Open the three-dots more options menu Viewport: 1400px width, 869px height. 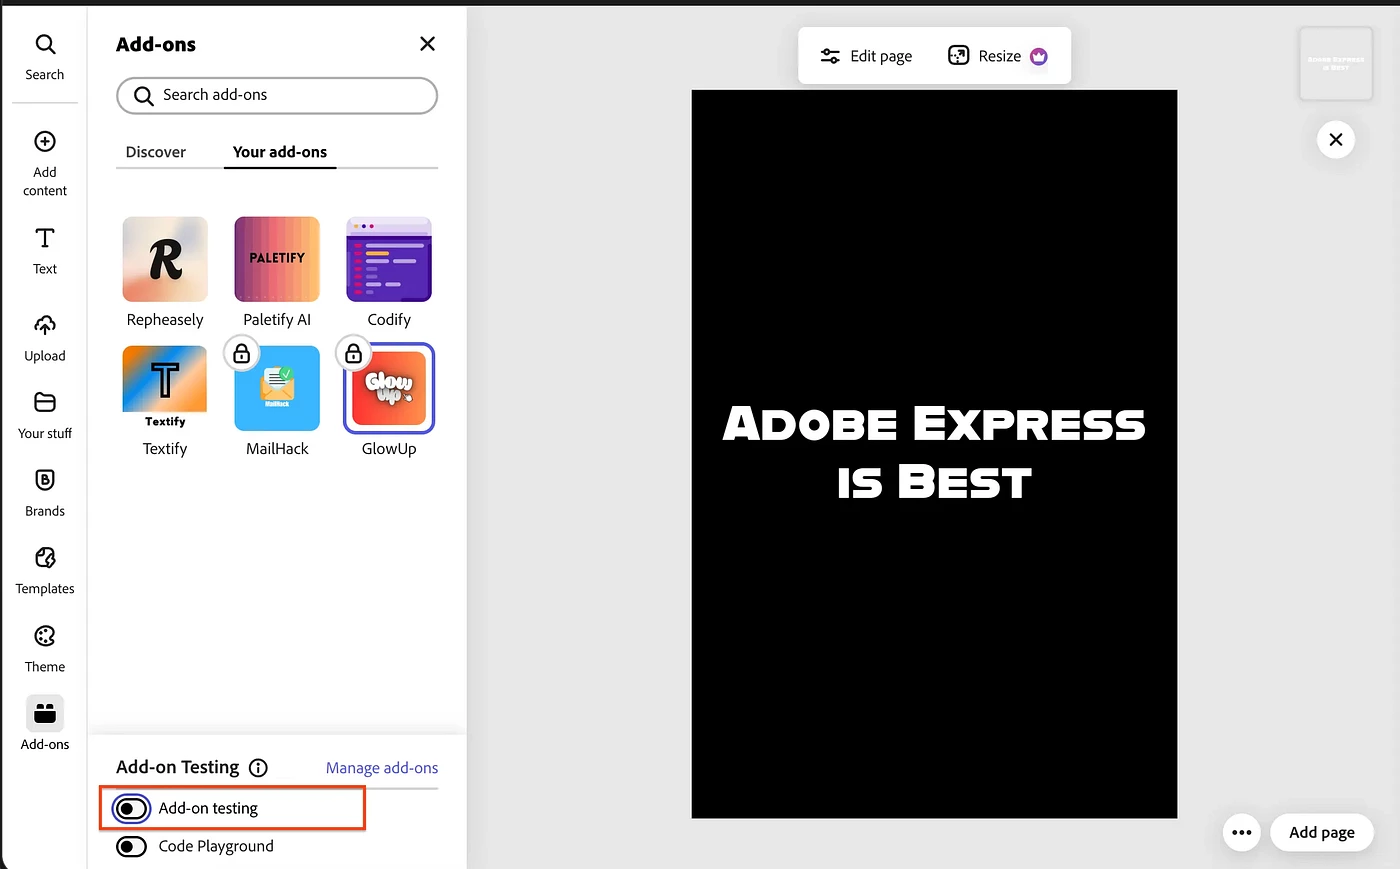(x=1242, y=832)
